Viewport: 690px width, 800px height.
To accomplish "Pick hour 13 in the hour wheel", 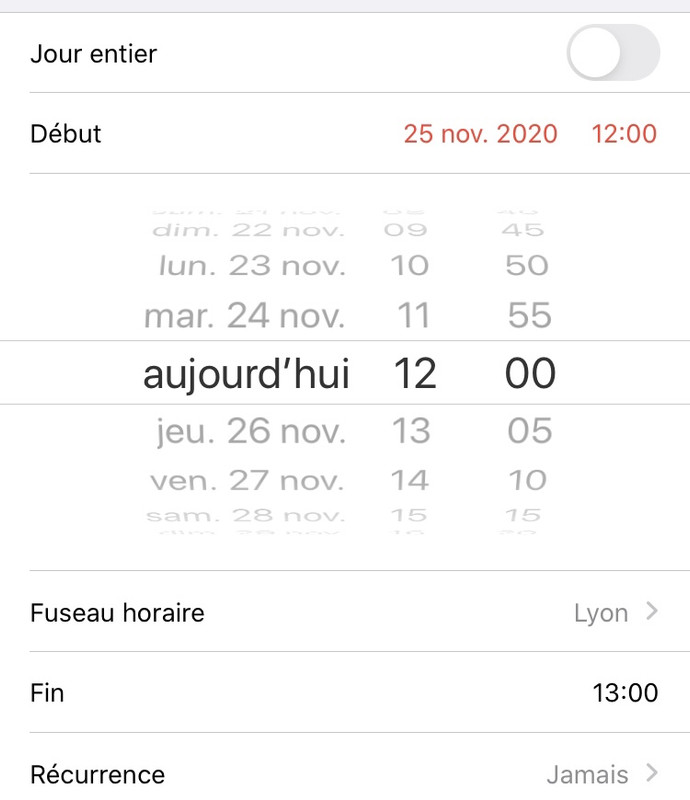I will [x=411, y=431].
